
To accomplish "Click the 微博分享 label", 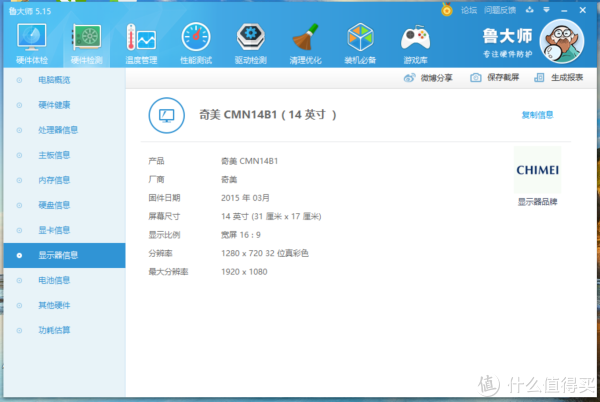I will point(437,78).
